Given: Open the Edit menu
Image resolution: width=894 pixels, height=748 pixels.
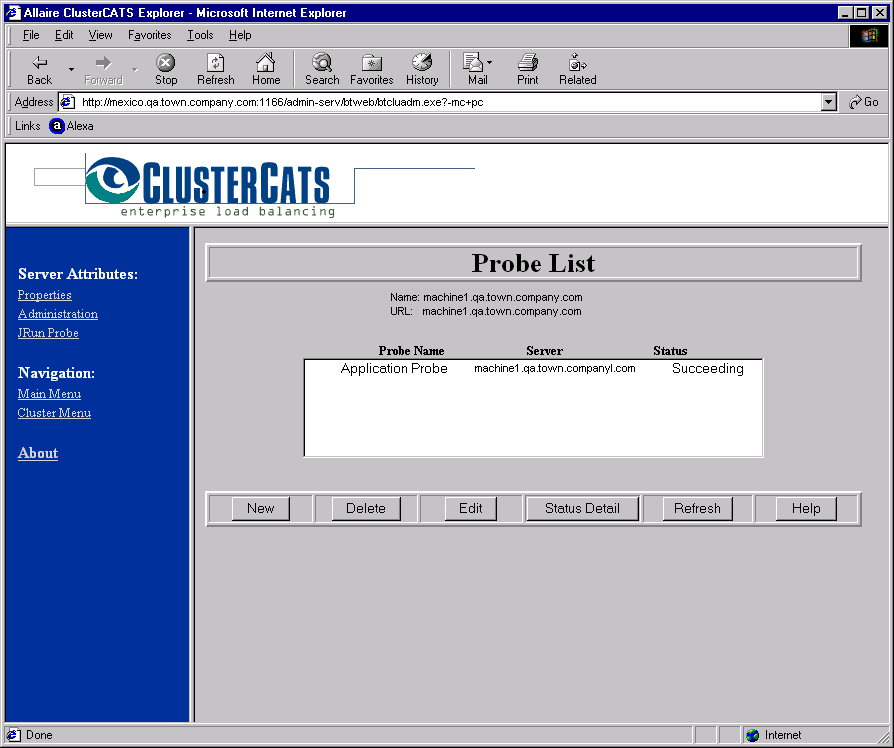Looking at the screenshot, I should point(64,35).
